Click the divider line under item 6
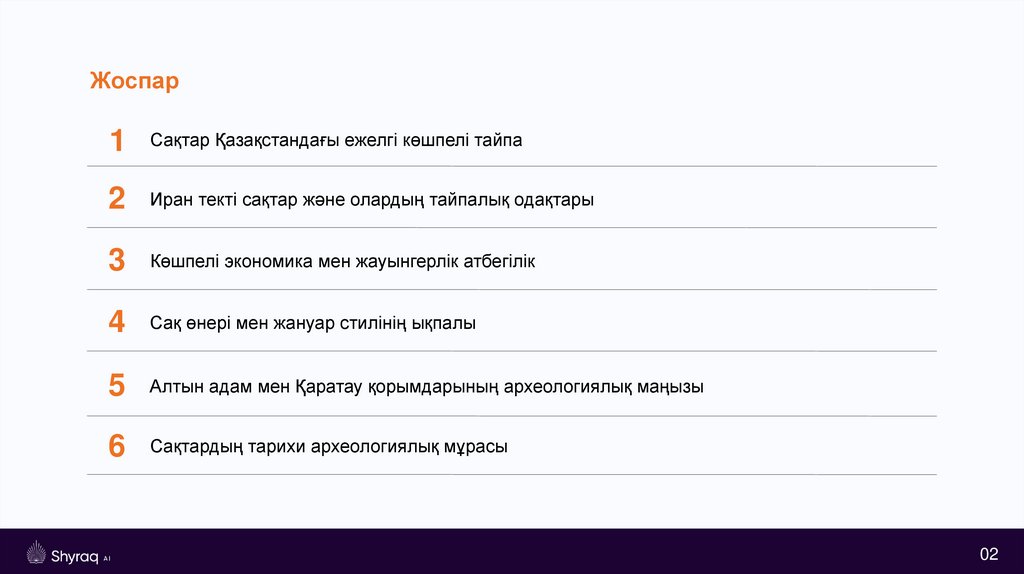The width and height of the screenshot is (1024, 574). pos(512,474)
